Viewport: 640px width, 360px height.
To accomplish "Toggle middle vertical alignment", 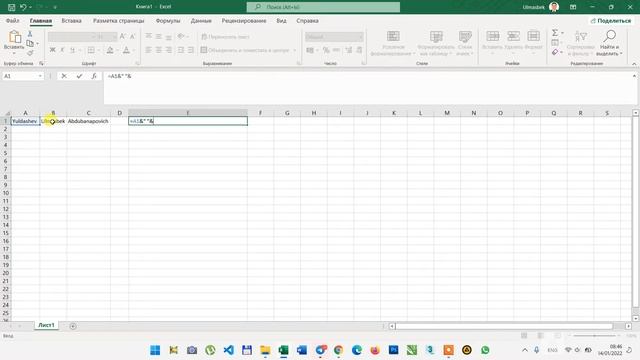I will [159, 36].
